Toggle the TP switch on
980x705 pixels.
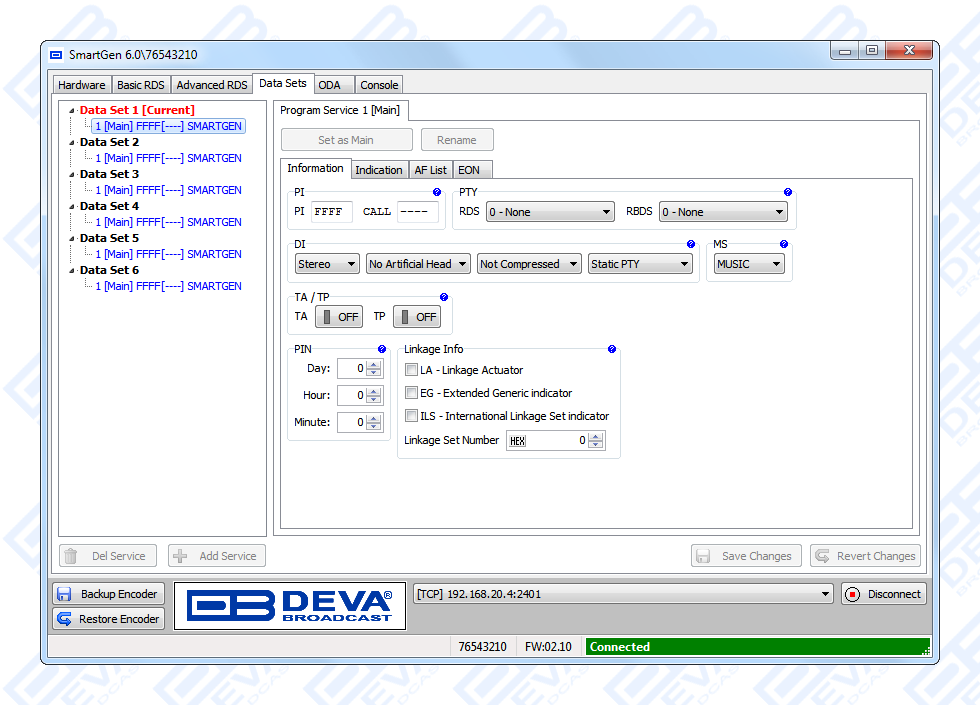click(x=417, y=317)
